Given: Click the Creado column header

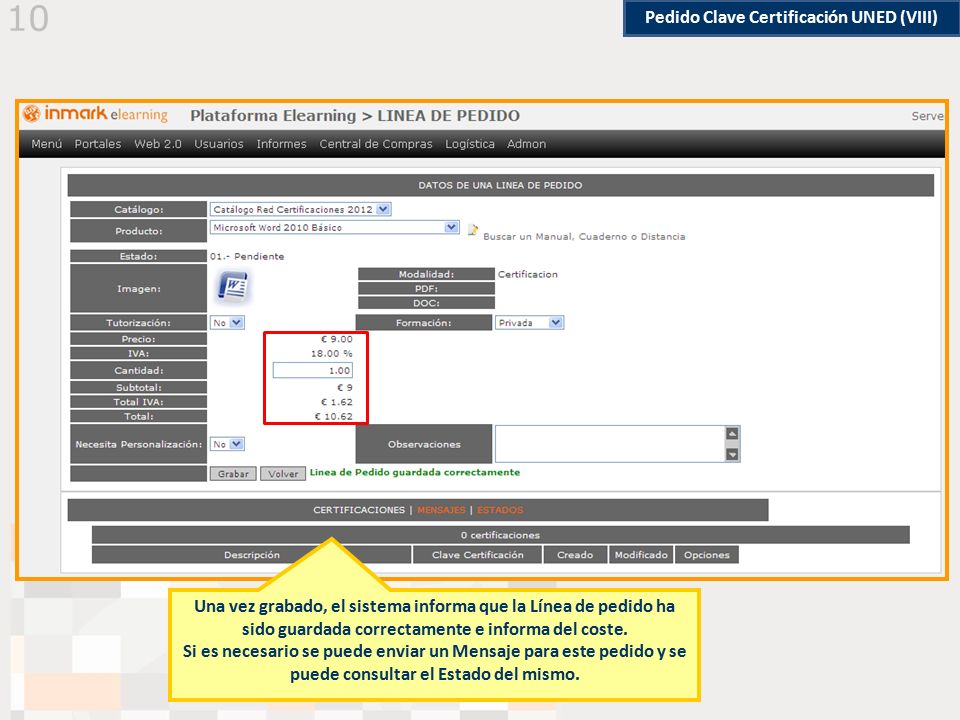Looking at the screenshot, I should point(575,555).
